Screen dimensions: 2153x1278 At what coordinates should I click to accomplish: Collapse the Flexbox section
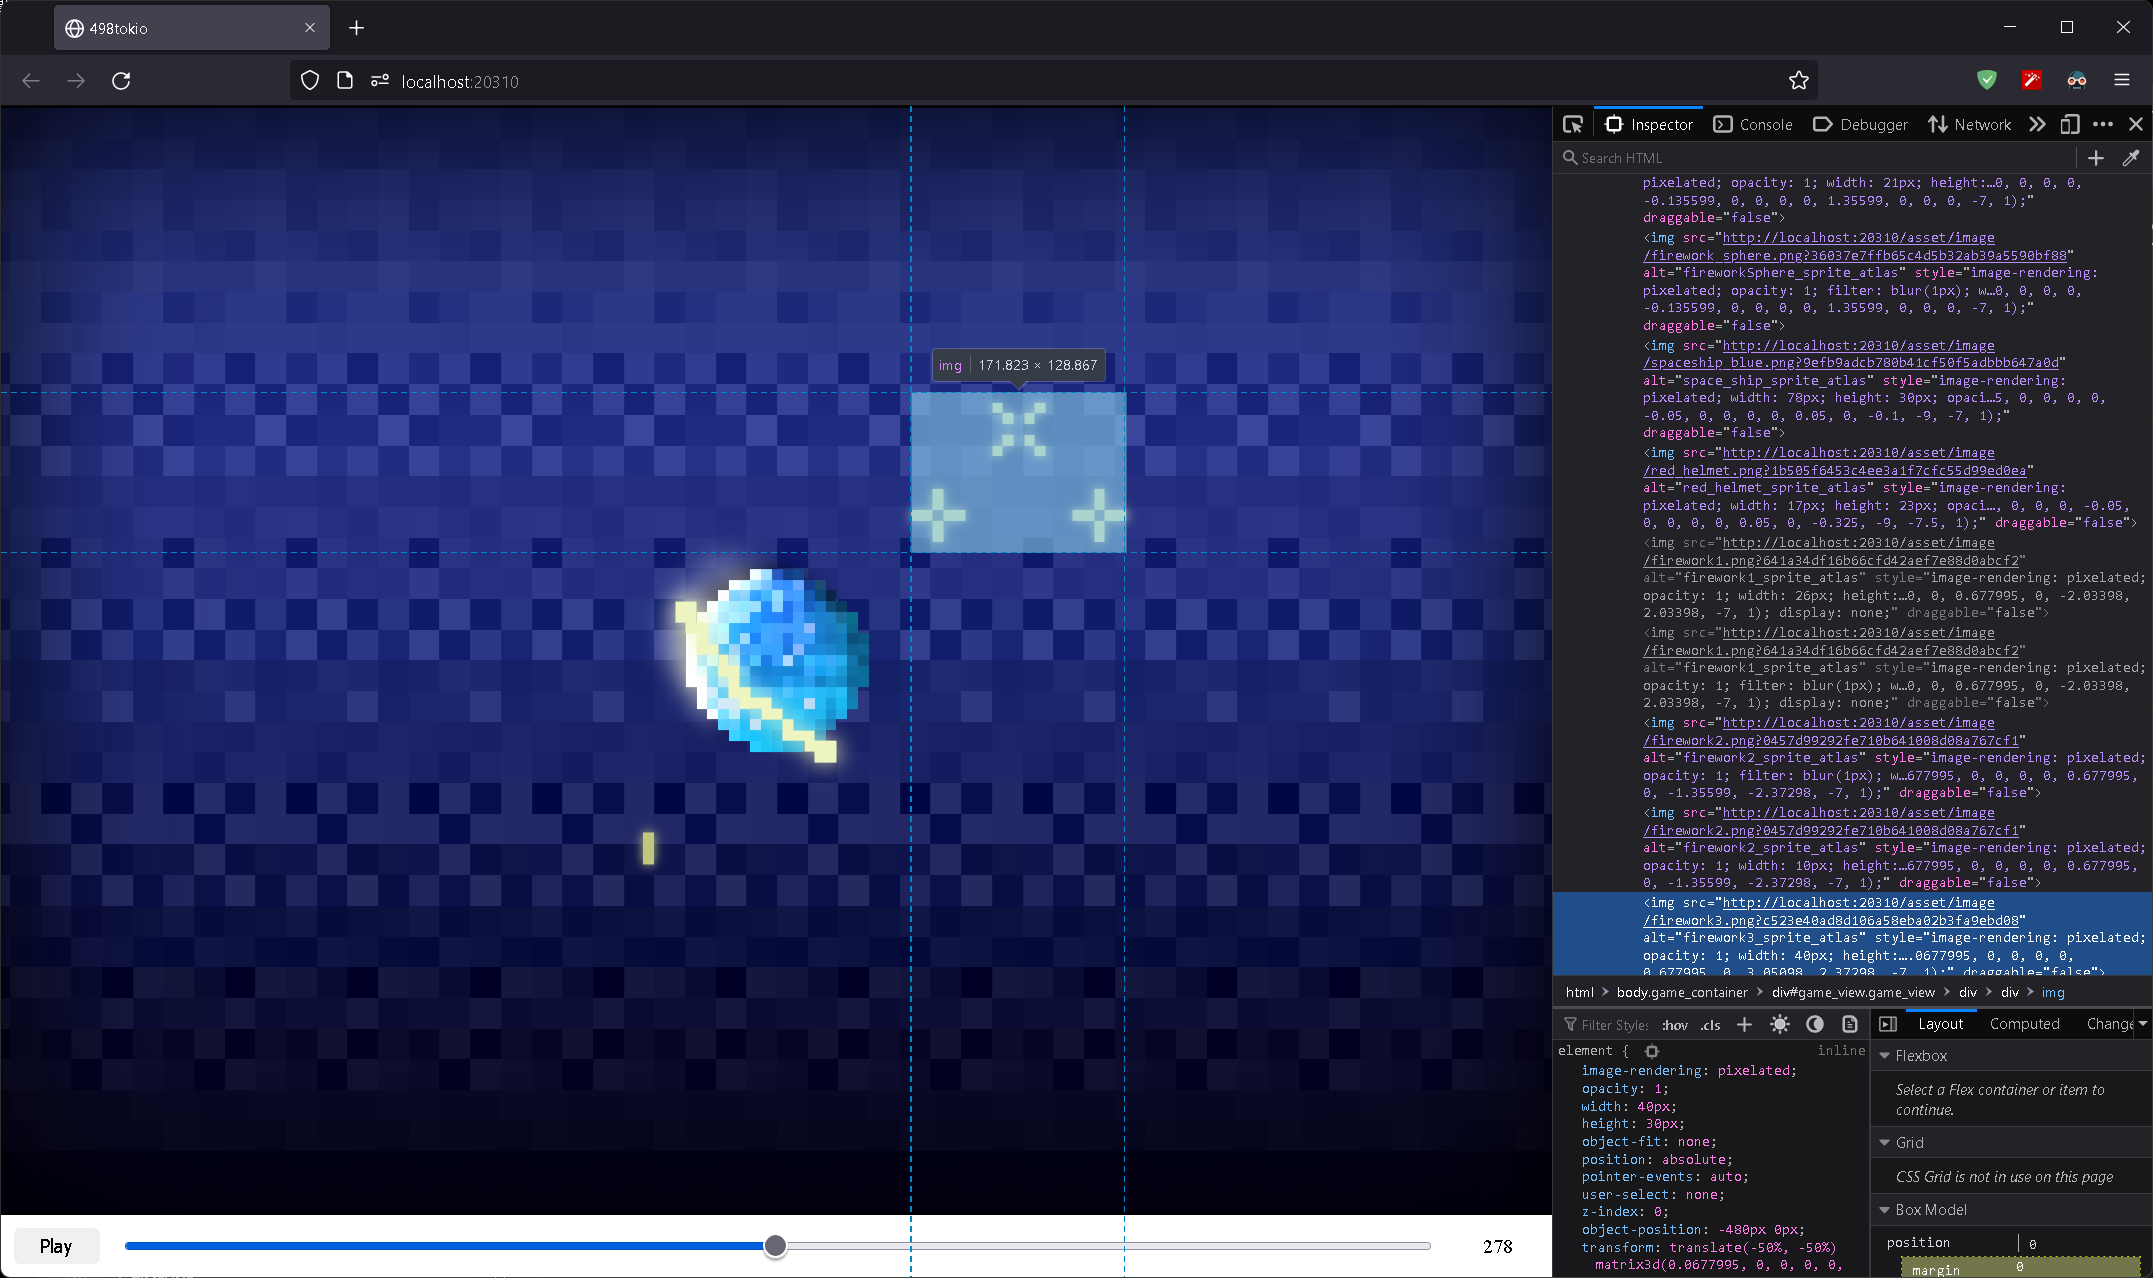[x=1885, y=1056]
